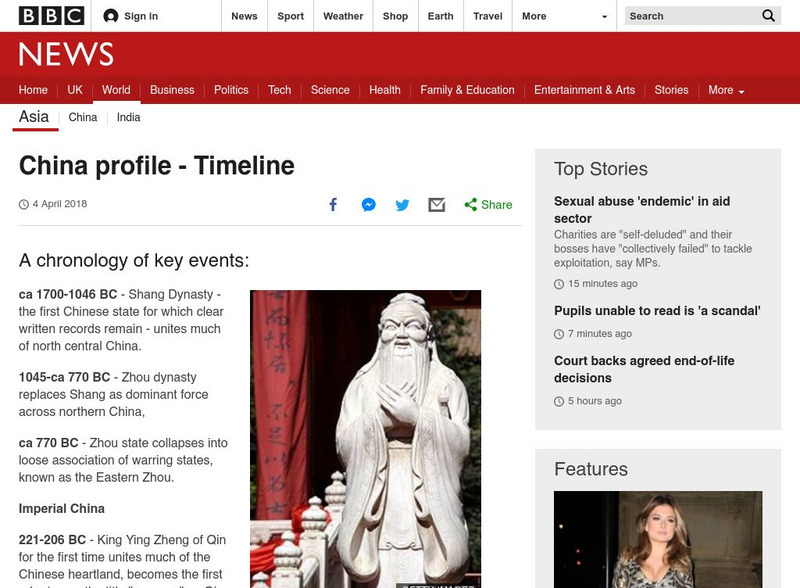Select the India sub-section link
The height and width of the screenshot is (588, 800).
click(129, 117)
